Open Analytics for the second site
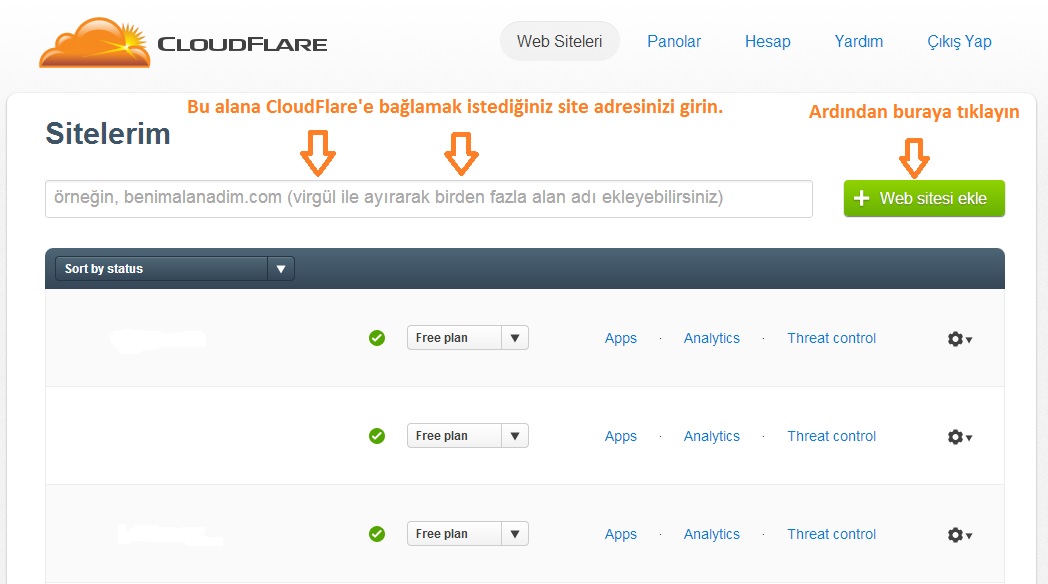The height and width of the screenshot is (584, 1048). [x=711, y=436]
